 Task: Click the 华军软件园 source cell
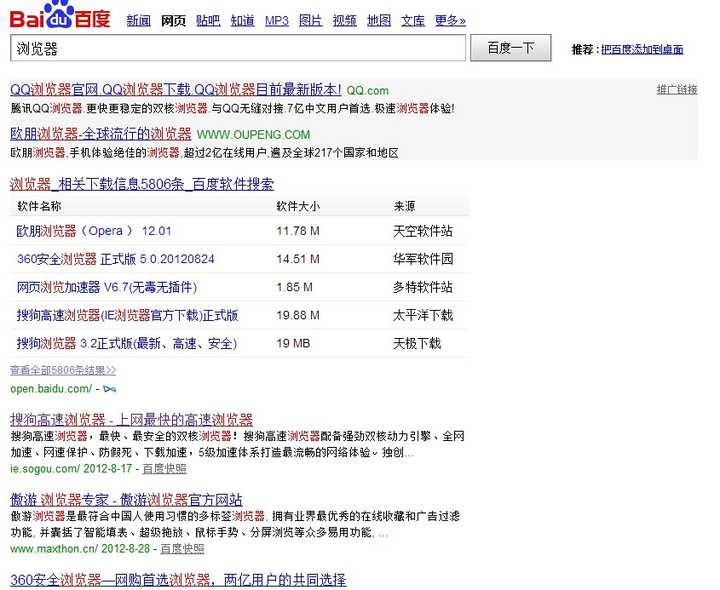click(x=423, y=259)
